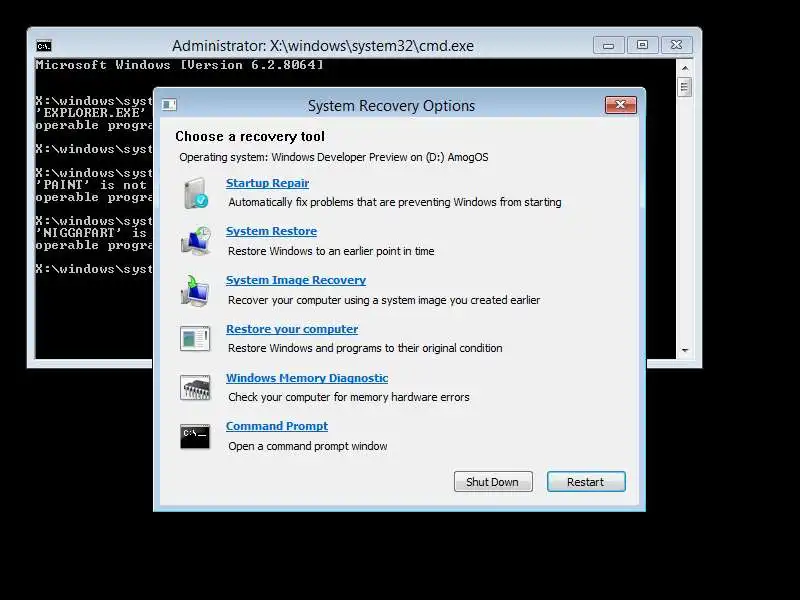Click 'Open a command prompt window' text
800x600 pixels.
coord(308,446)
